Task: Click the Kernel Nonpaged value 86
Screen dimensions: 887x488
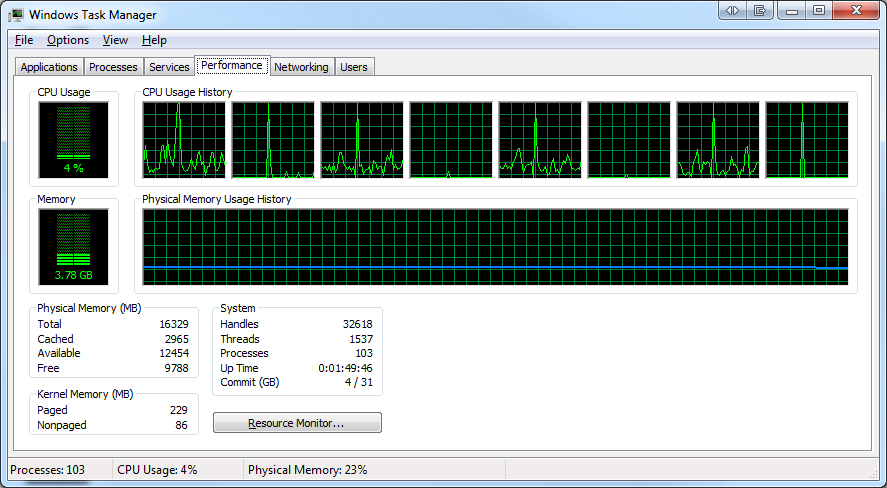Action: pyautogui.click(x=182, y=425)
